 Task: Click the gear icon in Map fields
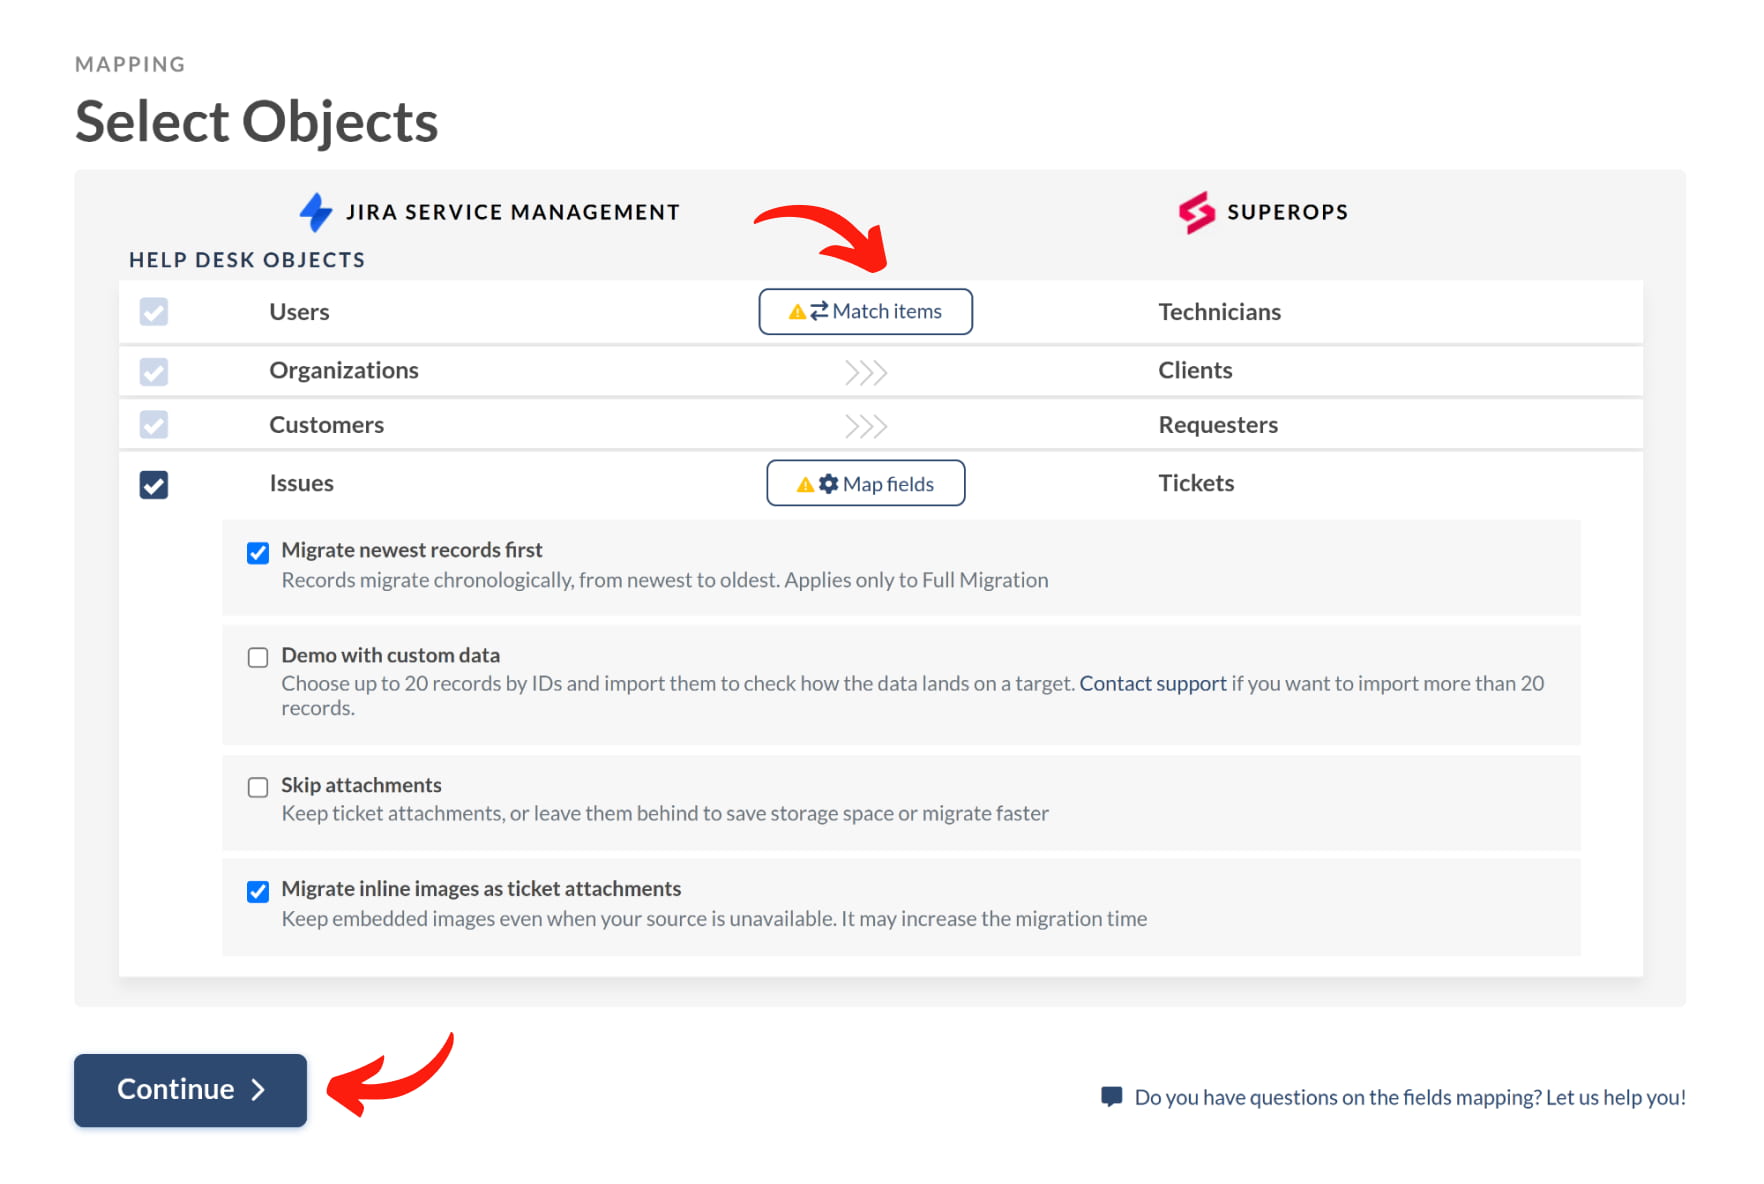point(828,484)
